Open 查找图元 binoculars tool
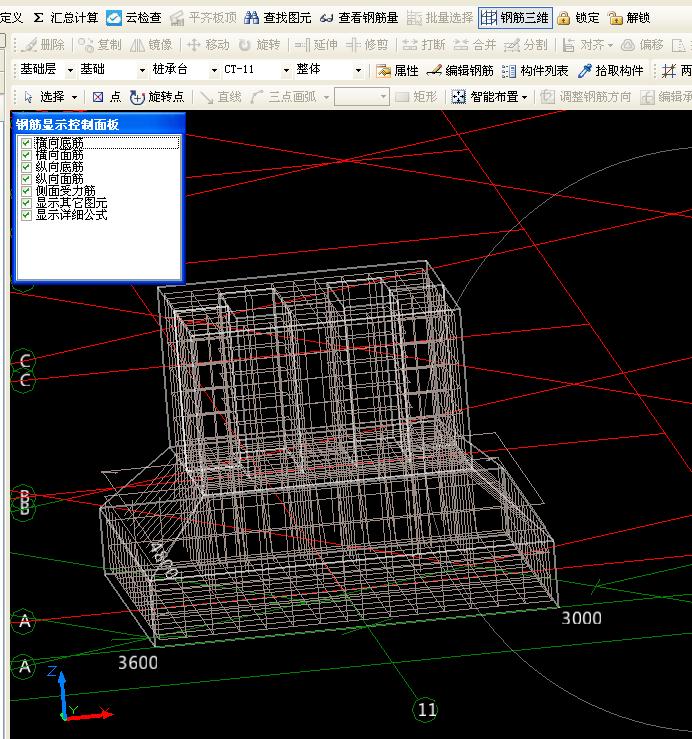 [278, 18]
